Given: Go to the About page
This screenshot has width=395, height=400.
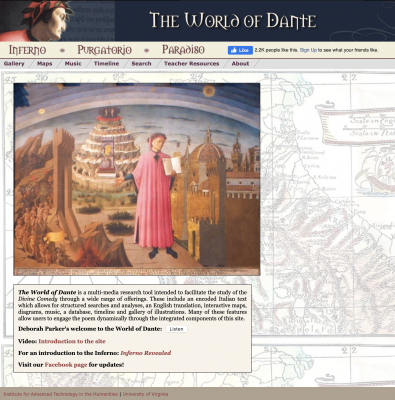Looking at the screenshot, I should point(240,63).
